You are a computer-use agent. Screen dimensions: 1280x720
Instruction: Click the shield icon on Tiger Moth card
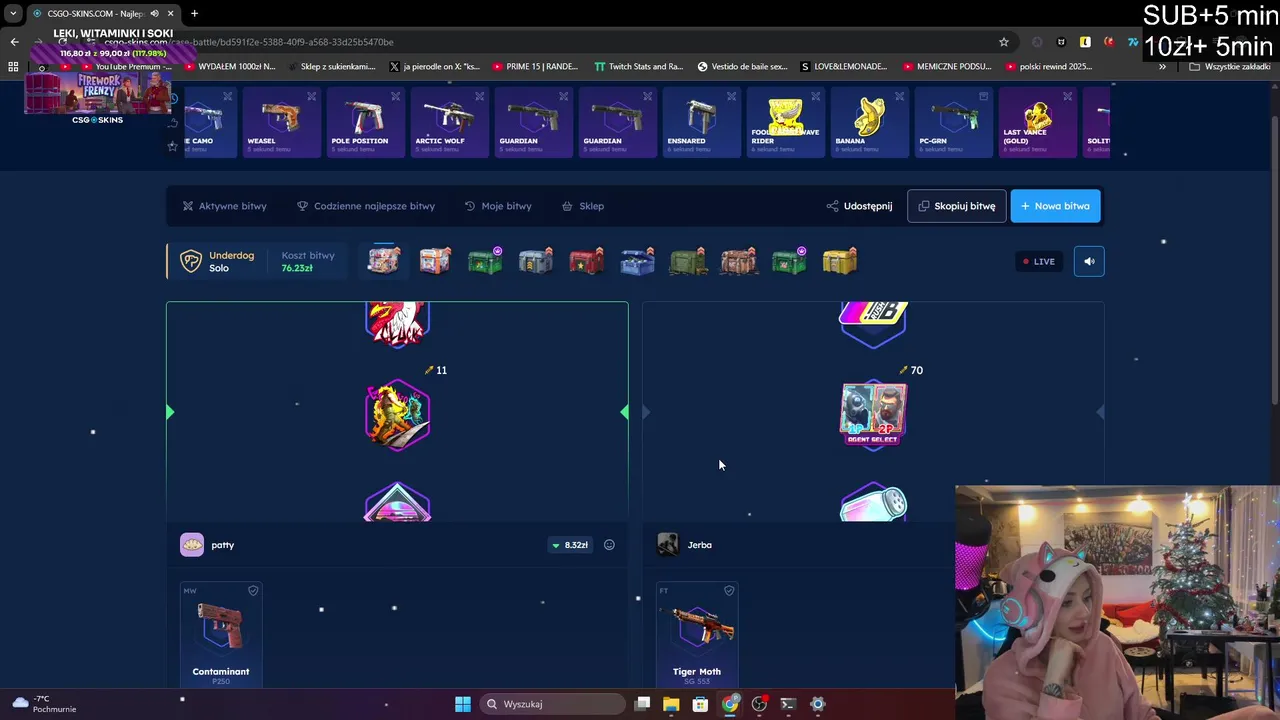pos(729,591)
